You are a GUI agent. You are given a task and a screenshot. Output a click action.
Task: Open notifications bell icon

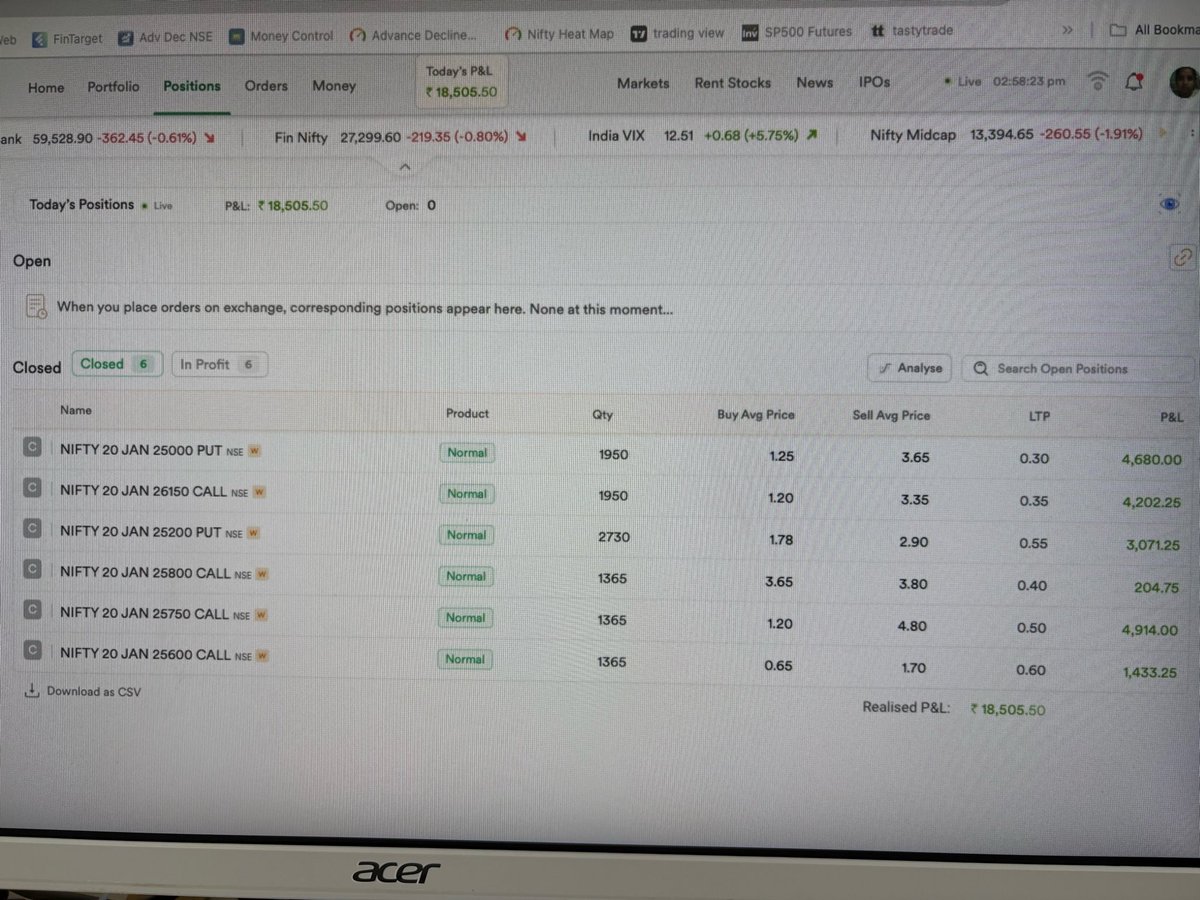1134,82
